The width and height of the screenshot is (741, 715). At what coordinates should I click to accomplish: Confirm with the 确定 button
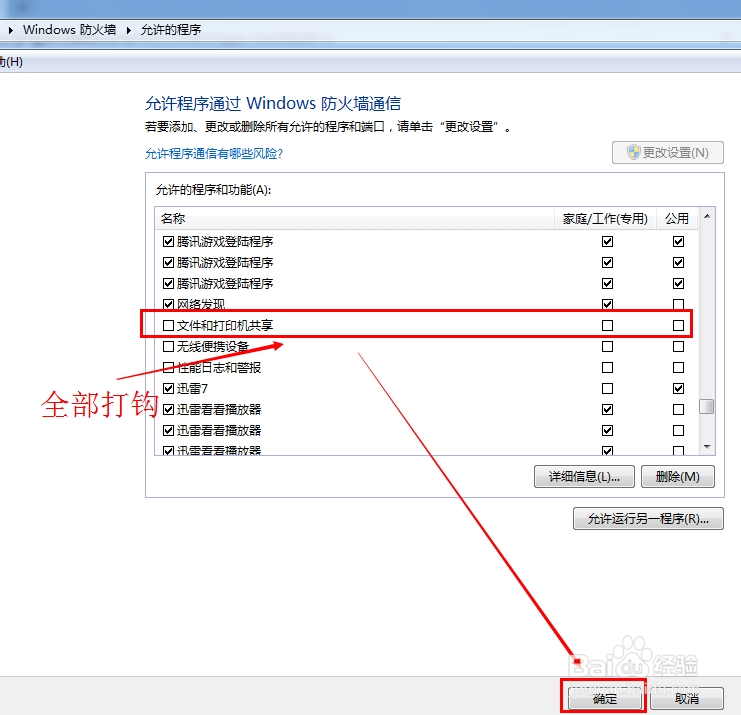pos(604,698)
